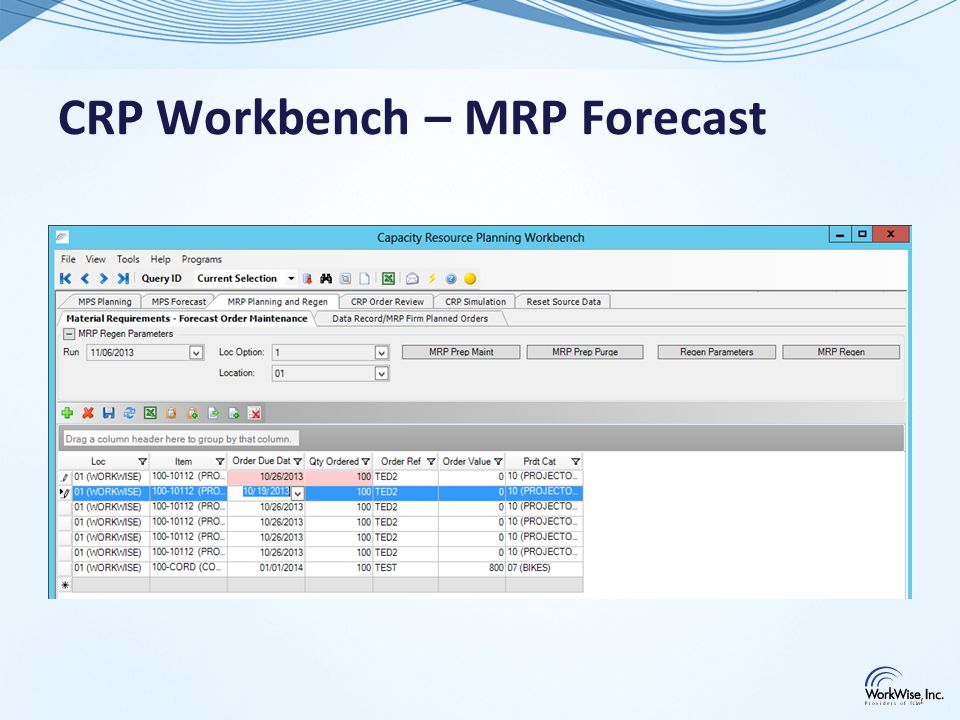The image size is (960, 720).
Task: Click the top toolbar Excel export icon
Action: [x=388, y=279]
